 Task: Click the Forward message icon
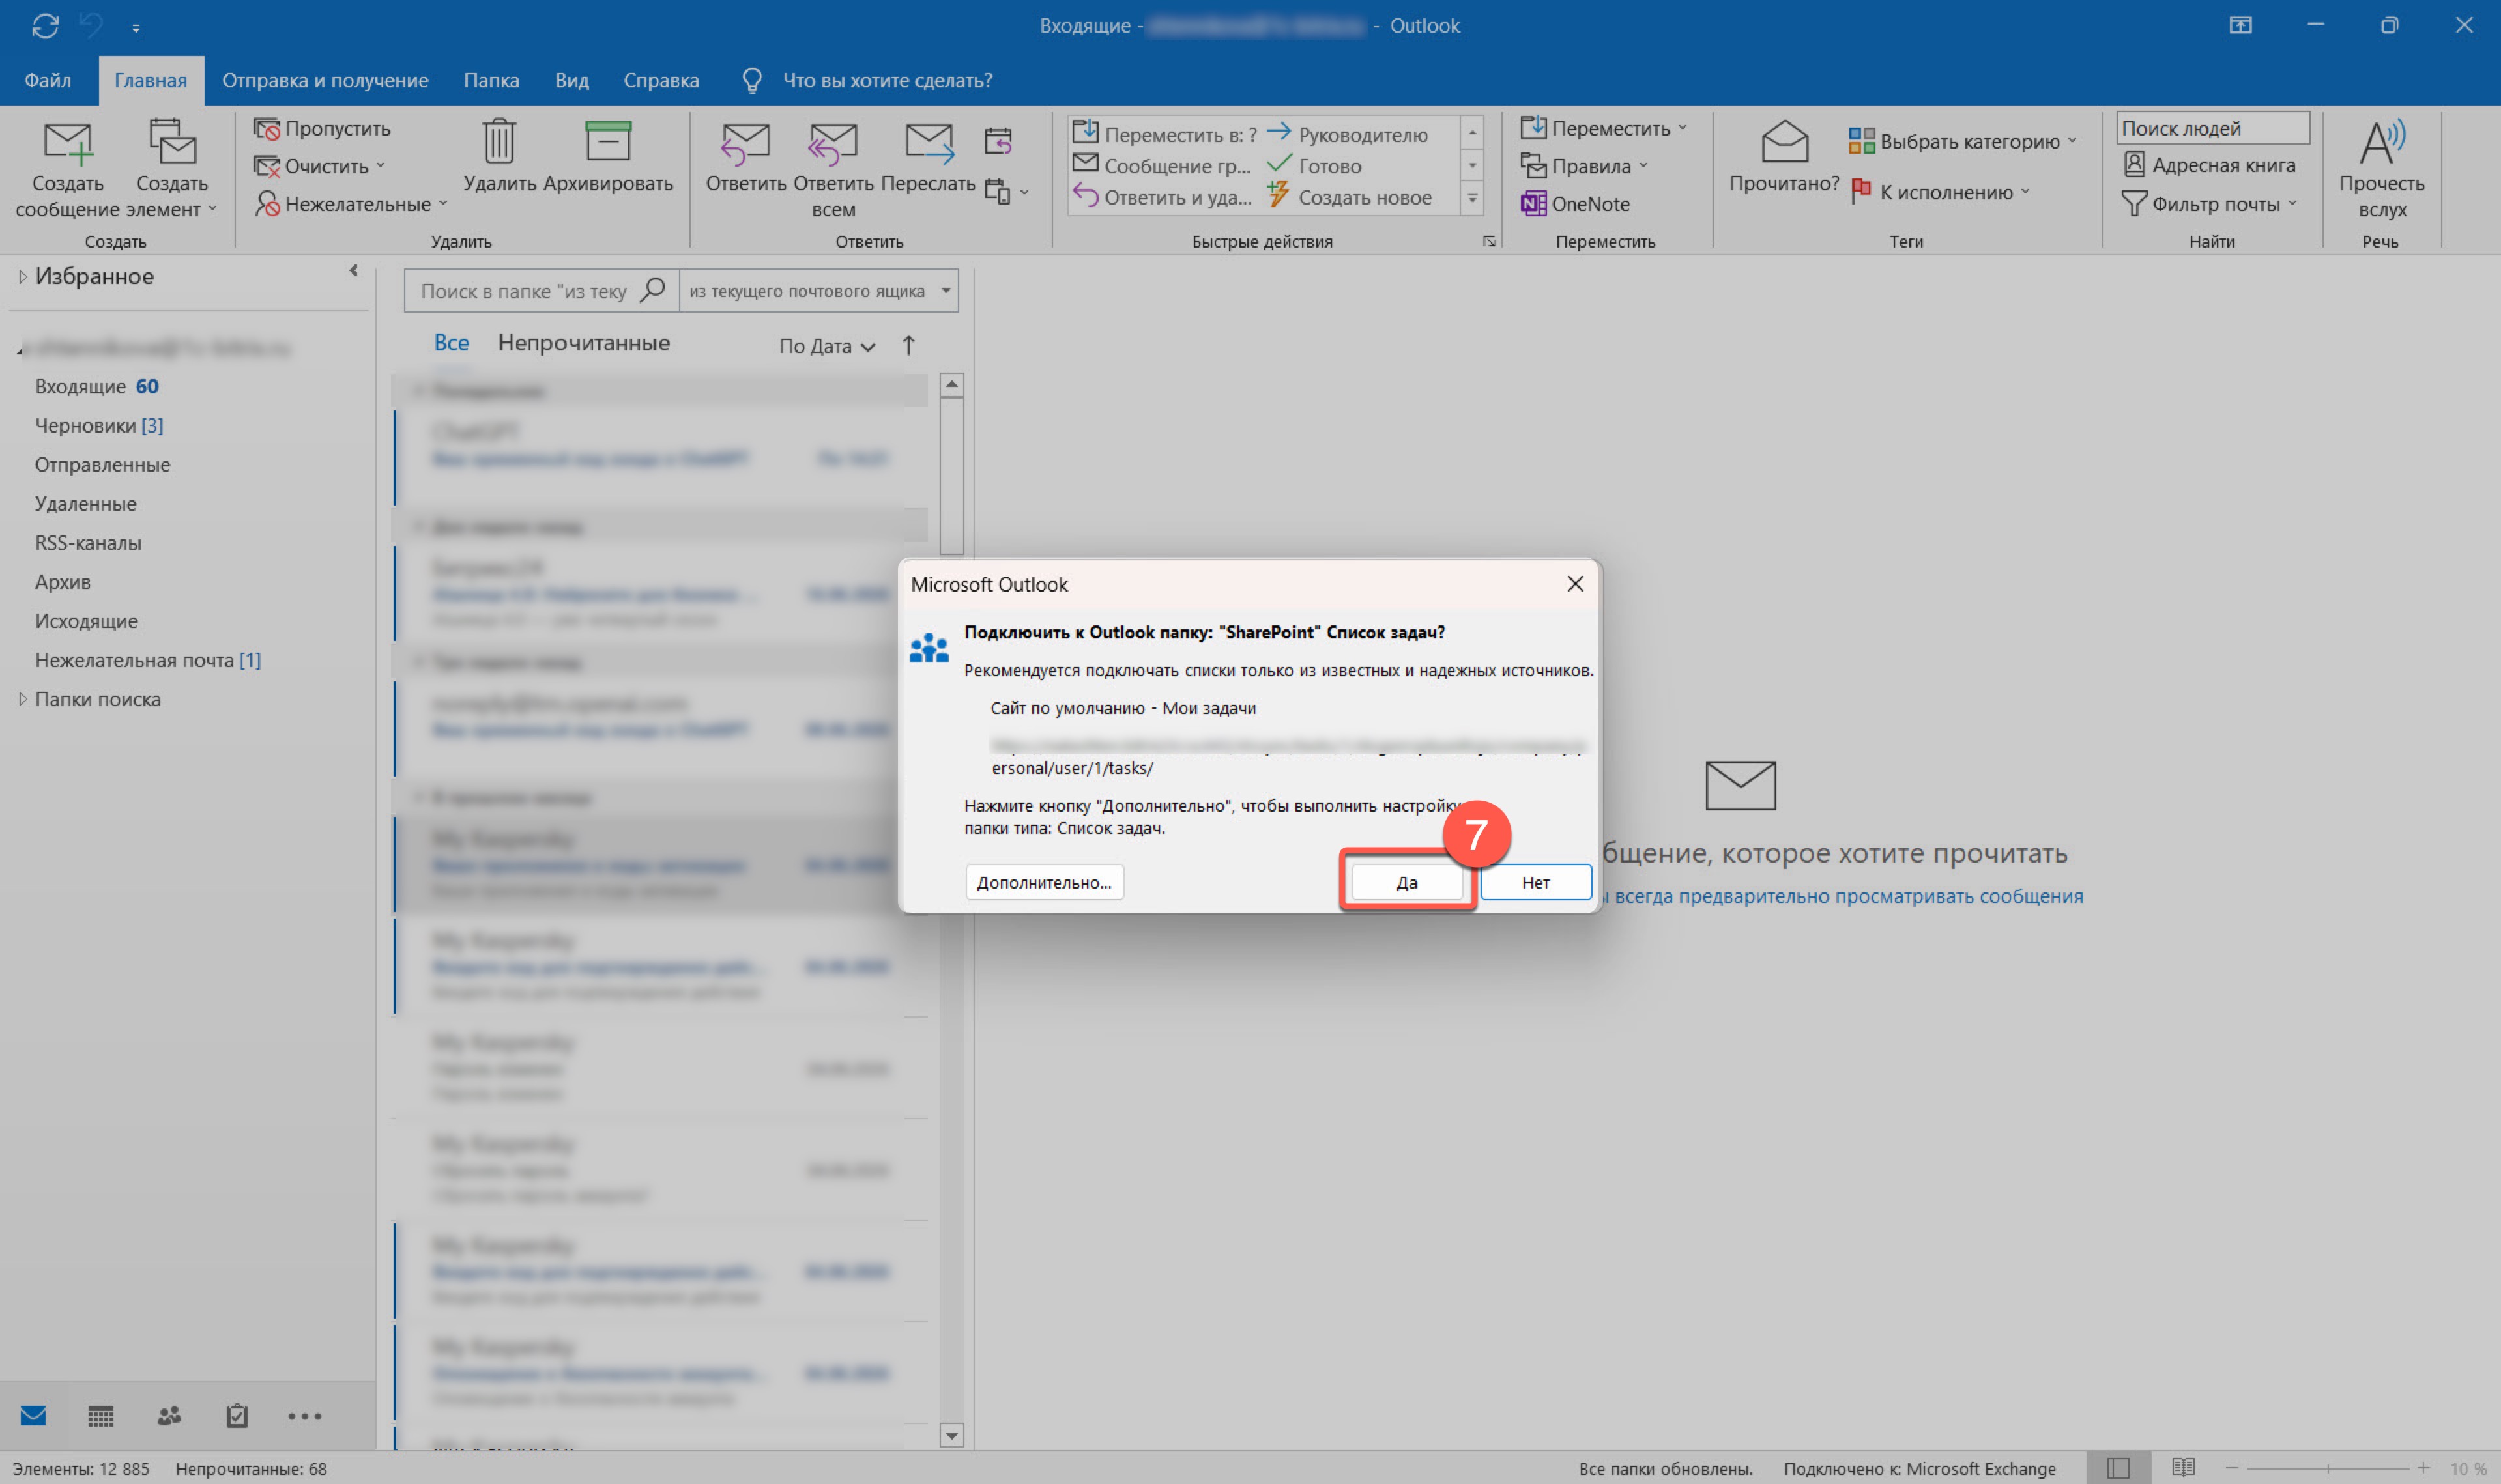click(928, 143)
